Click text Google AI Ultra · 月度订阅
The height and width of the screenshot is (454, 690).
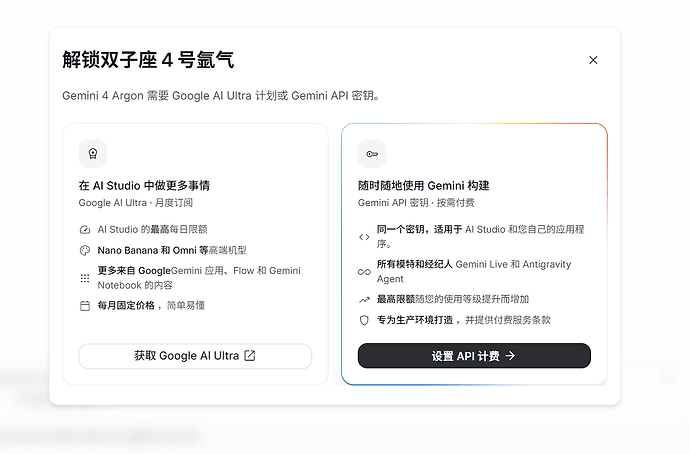click(136, 203)
